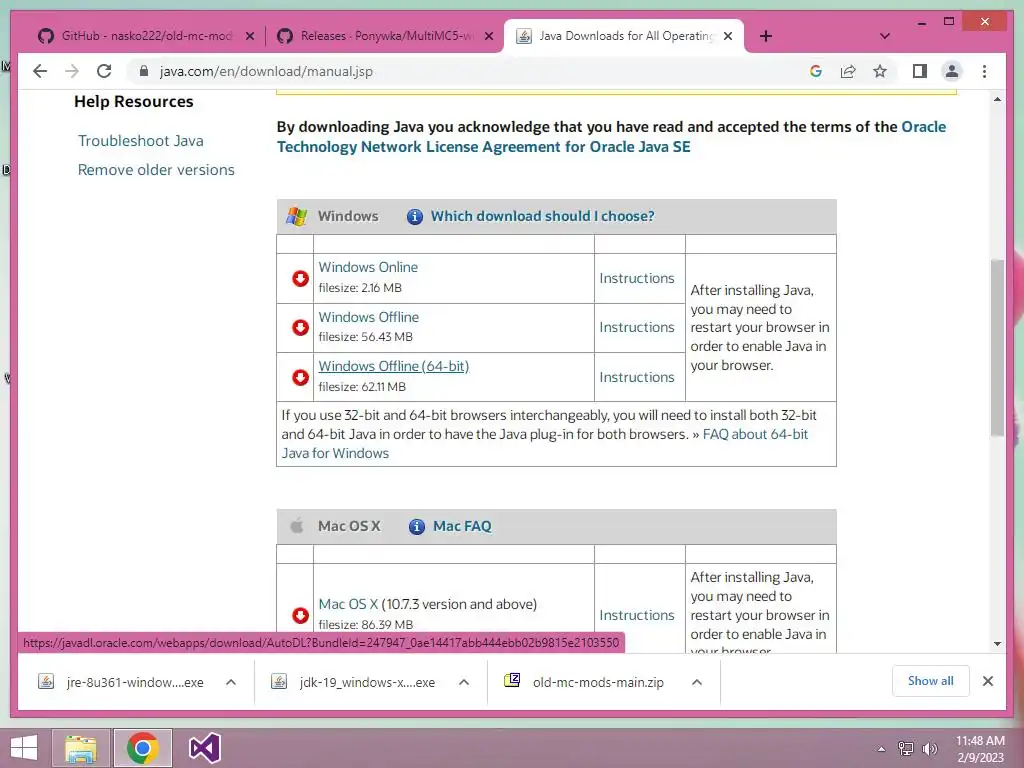1024x768 pixels.
Task: Expand options for old-mc-mods-main.zip download
Action: click(x=697, y=682)
